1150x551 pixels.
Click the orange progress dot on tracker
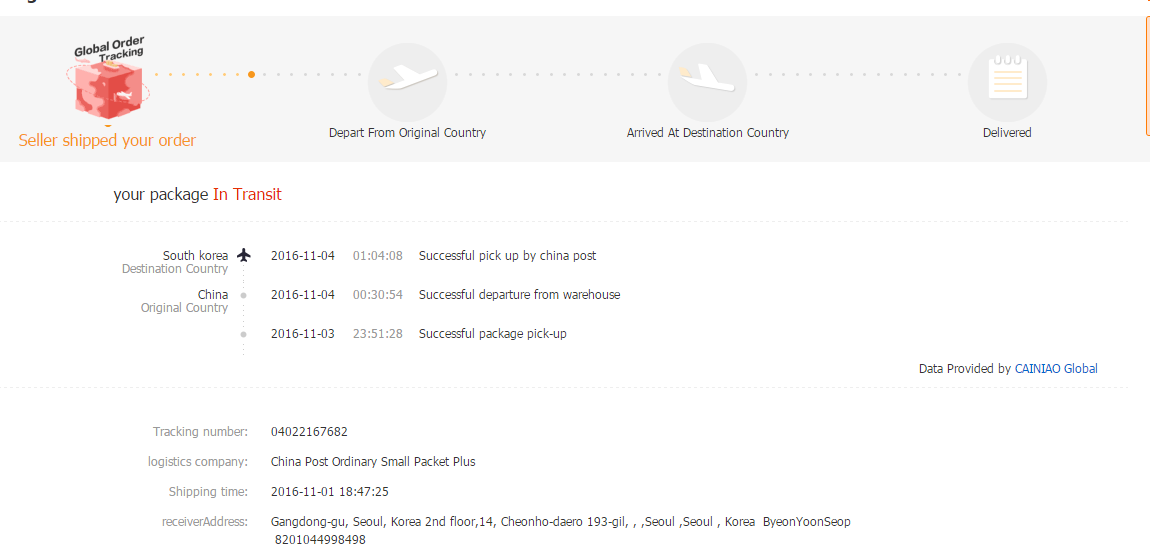[251, 74]
